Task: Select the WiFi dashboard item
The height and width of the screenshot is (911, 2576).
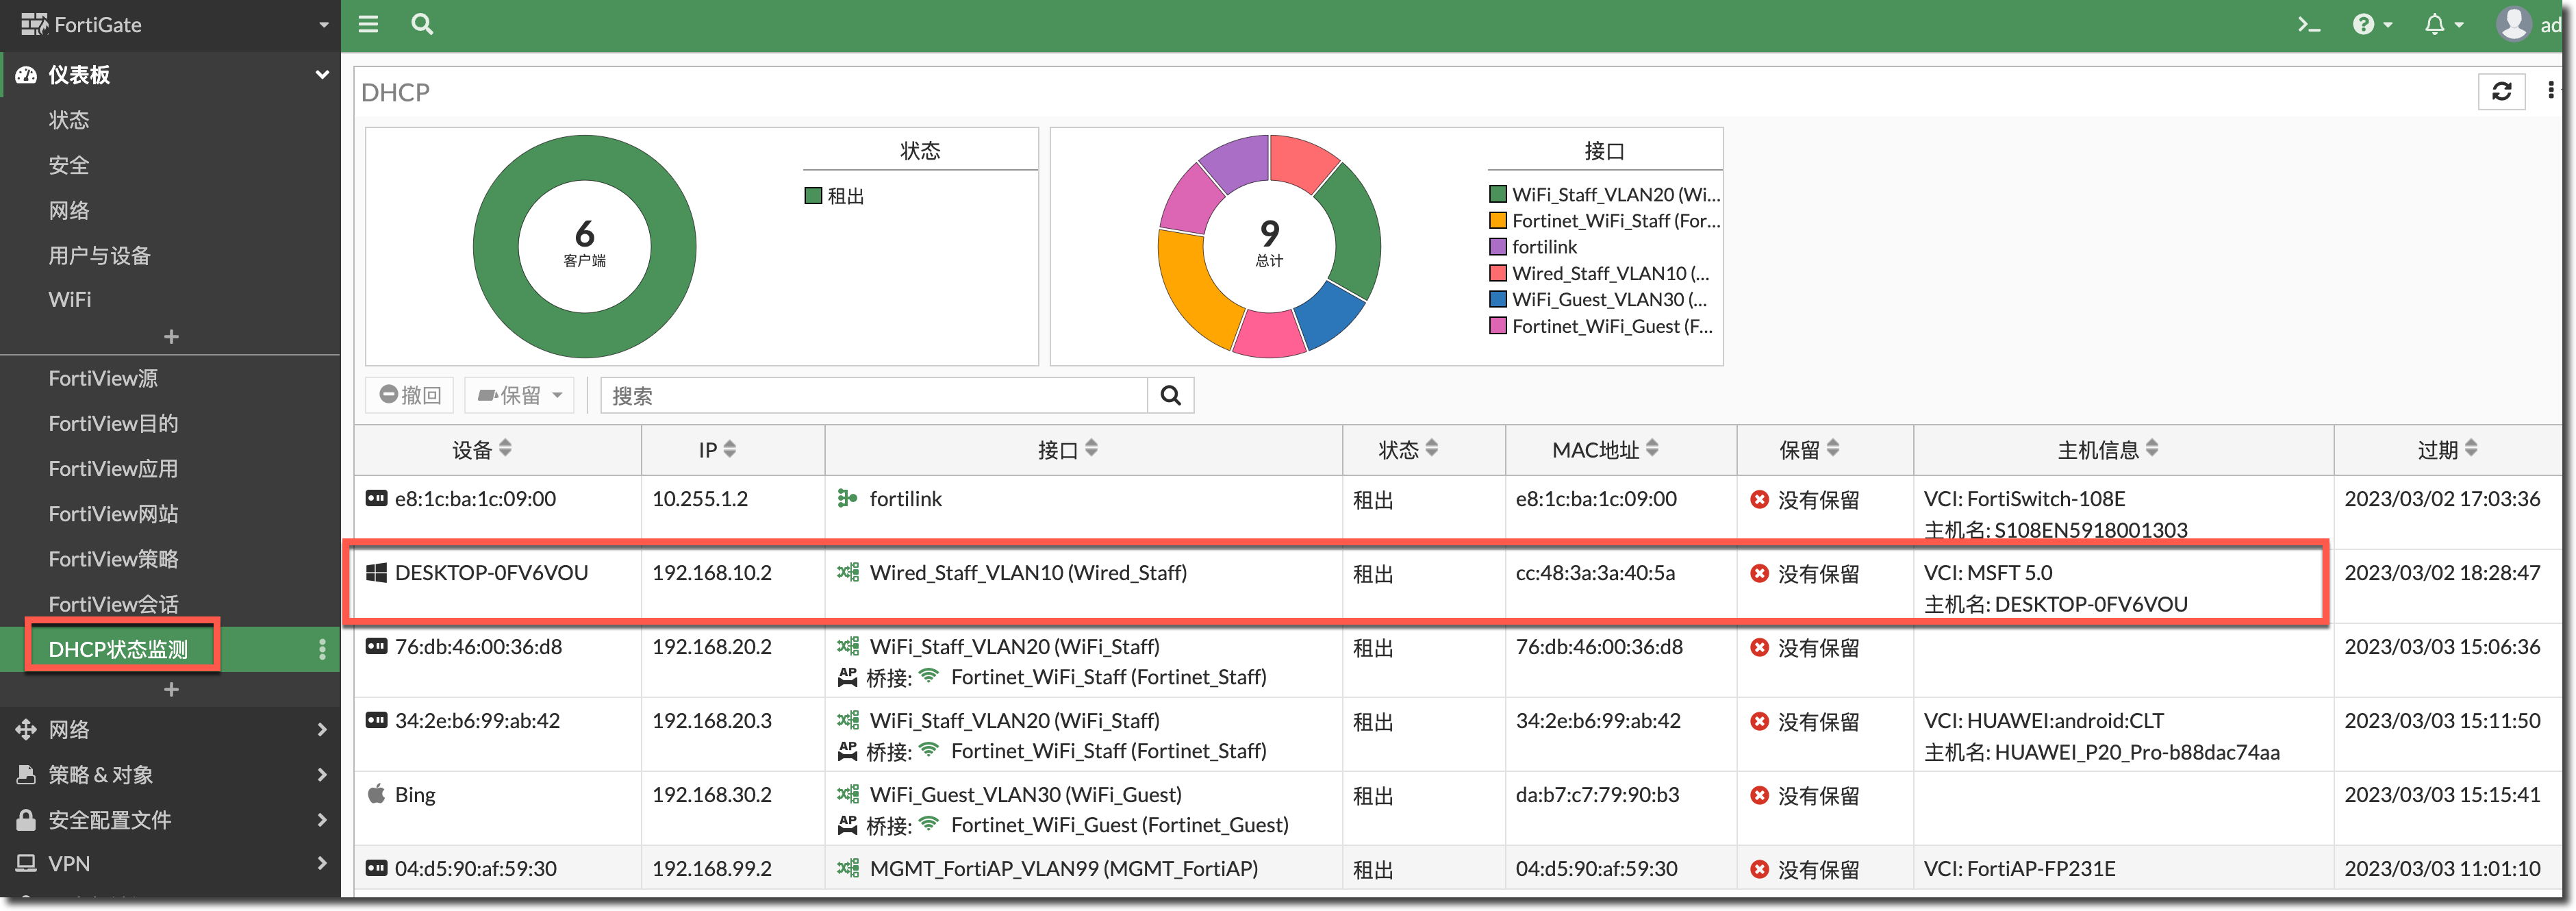Action: tap(70, 300)
